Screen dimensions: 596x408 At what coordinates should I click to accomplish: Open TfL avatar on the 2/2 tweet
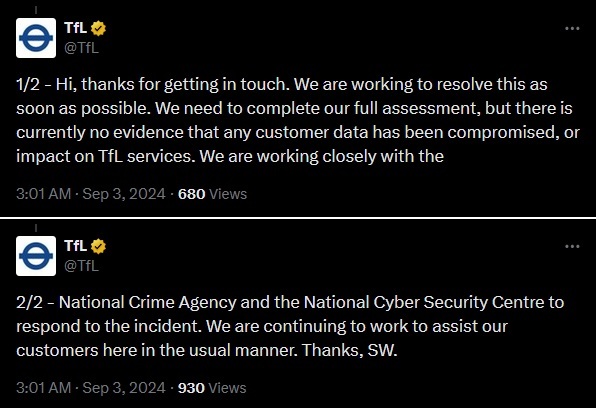[36, 256]
